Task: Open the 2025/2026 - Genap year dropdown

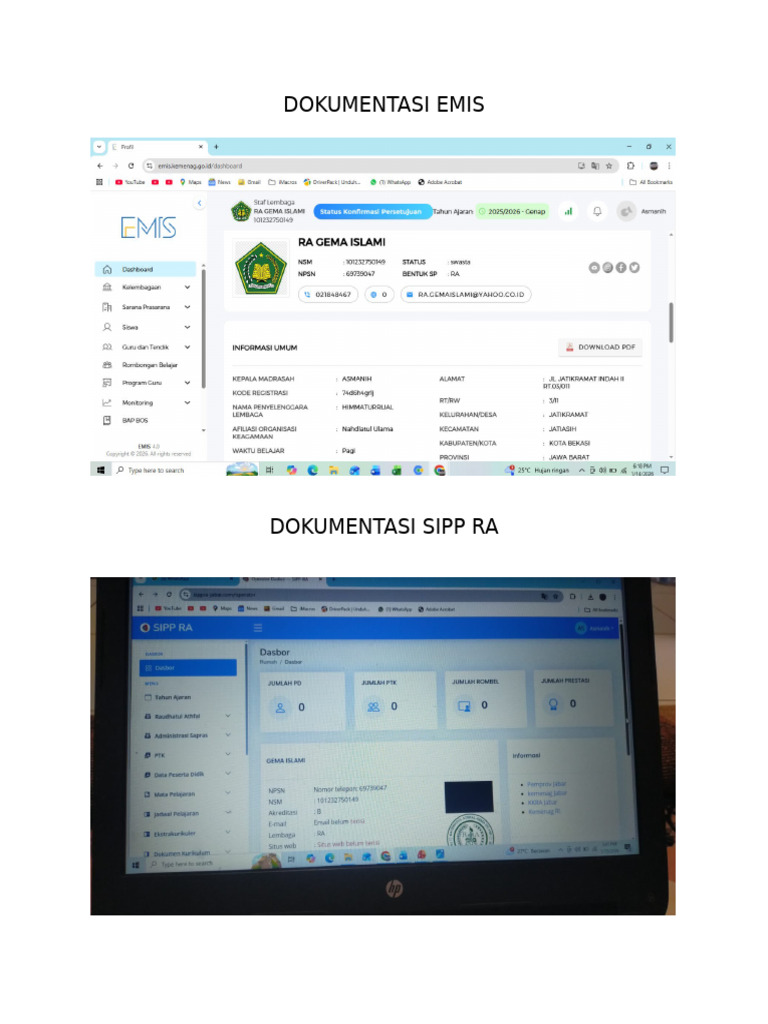Action: pyautogui.click(x=513, y=212)
